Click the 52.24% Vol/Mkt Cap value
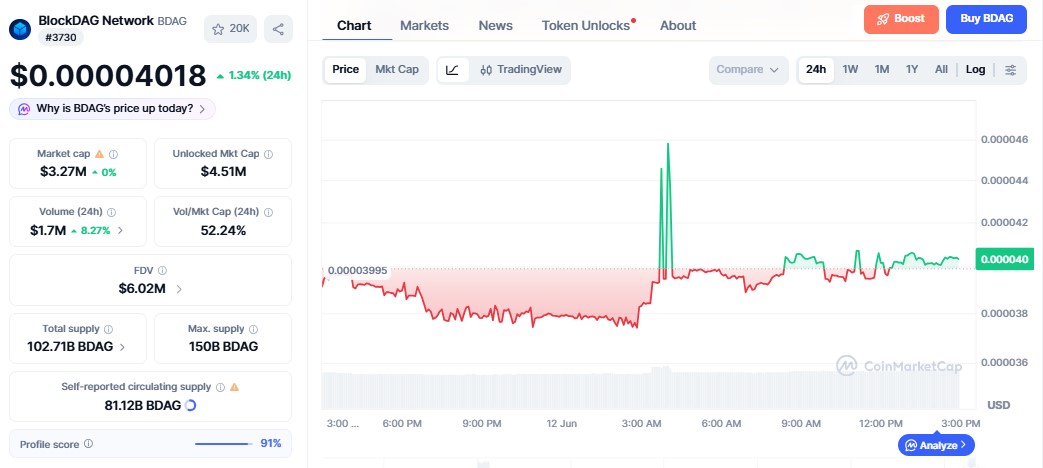1043x468 pixels. 224,231
